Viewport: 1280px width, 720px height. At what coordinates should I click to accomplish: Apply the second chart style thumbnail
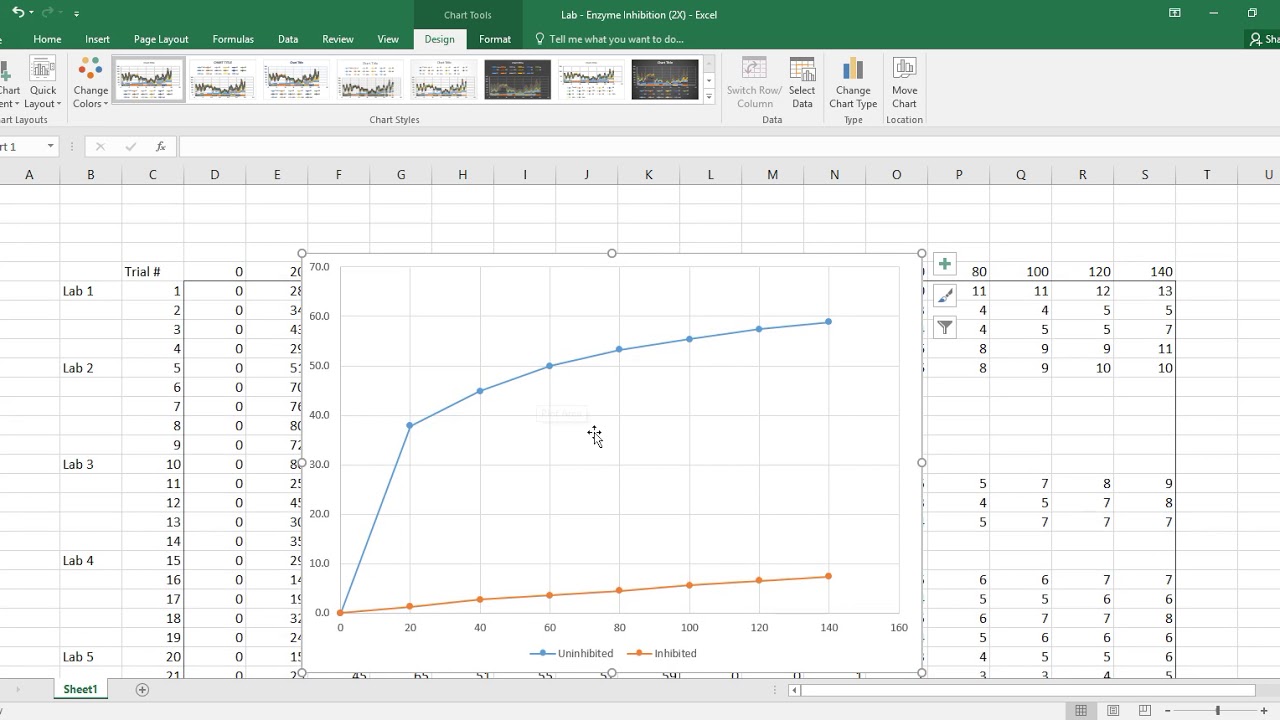point(222,79)
